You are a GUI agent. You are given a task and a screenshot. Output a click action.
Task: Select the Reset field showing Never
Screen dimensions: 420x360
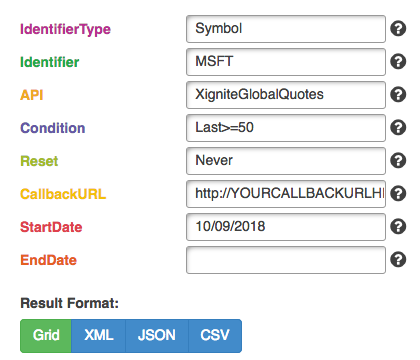tap(286, 161)
